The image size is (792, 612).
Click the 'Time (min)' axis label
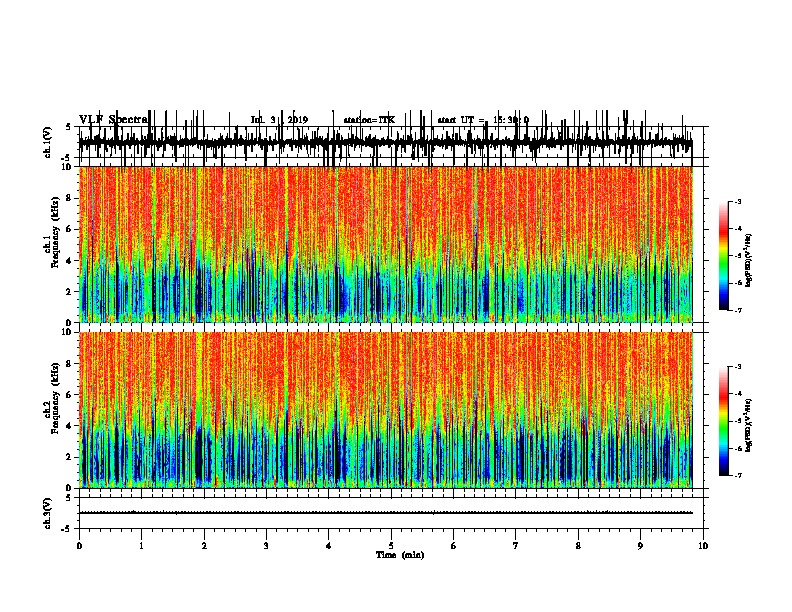[x=400, y=555]
